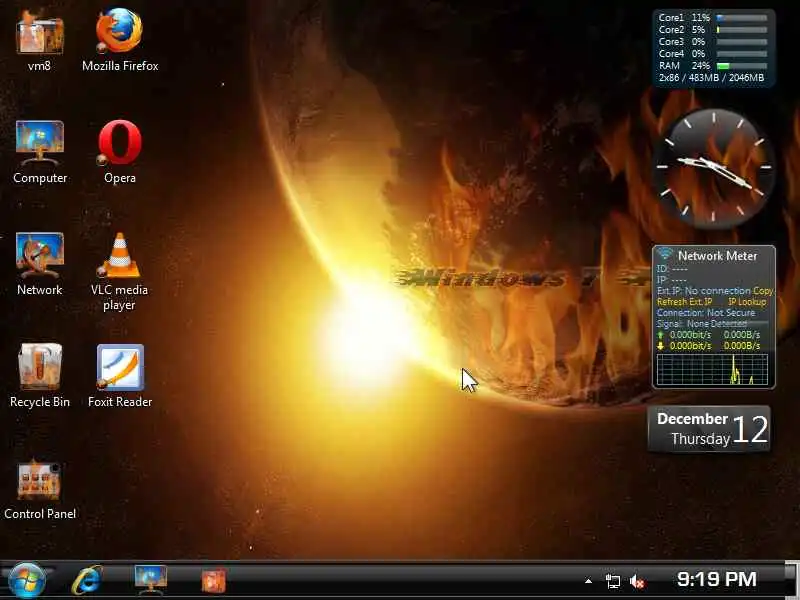Click Copy in Network Meter gadget
800x600 pixels.
pos(763,291)
